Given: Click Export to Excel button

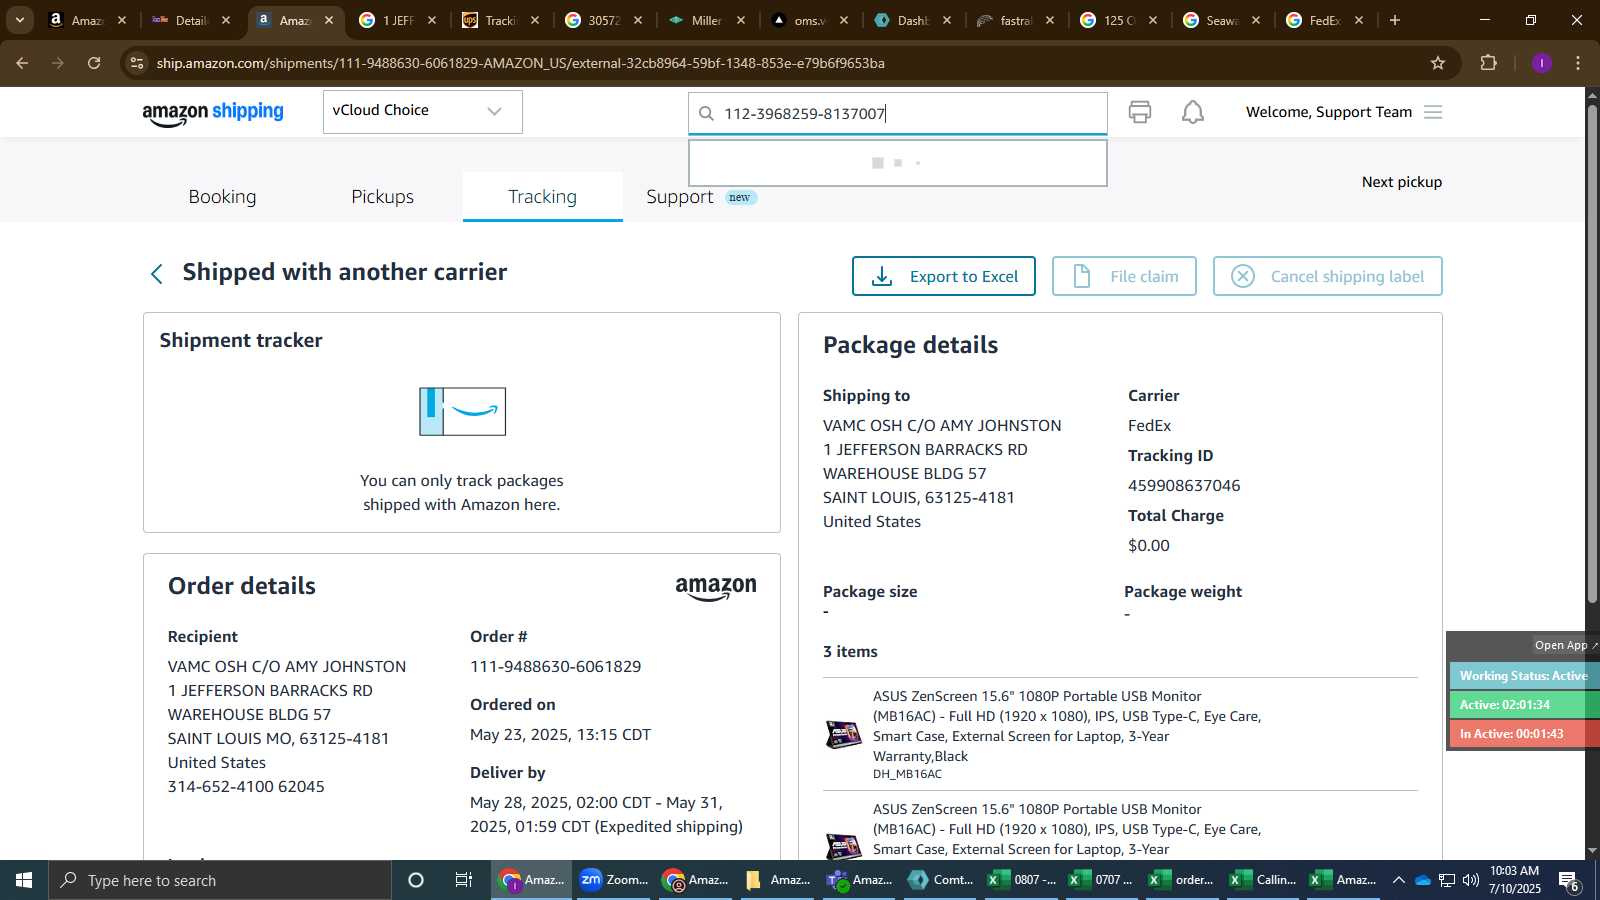Looking at the screenshot, I should (x=943, y=276).
